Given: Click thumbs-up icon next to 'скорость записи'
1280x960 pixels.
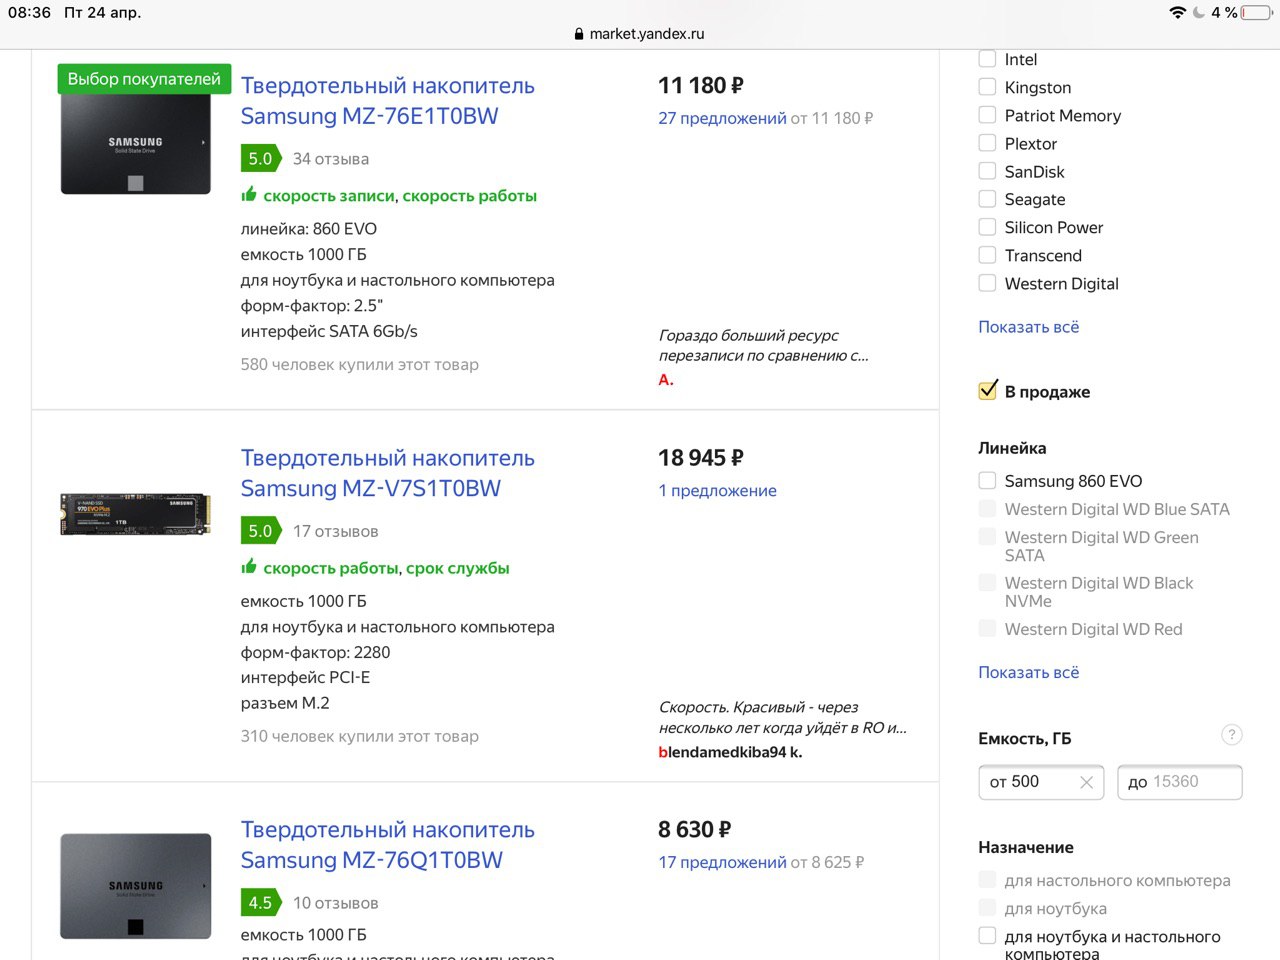Looking at the screenshot, I should 249,194.
